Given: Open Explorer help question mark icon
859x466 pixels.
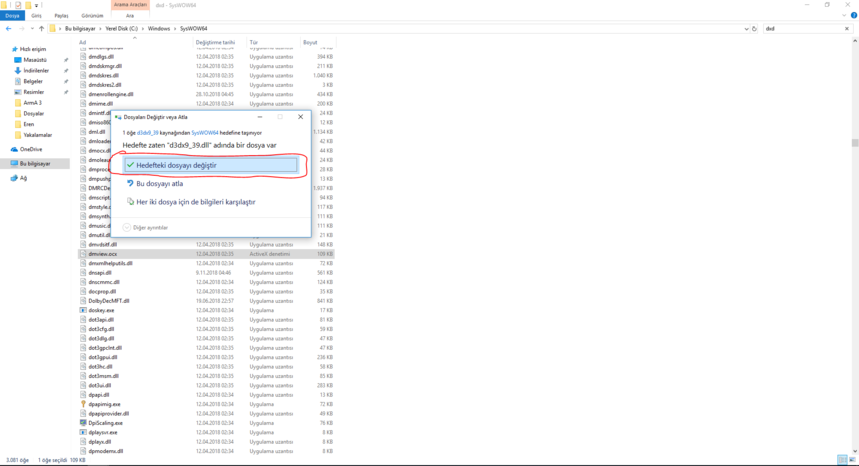Looking at the screenshot, I should [x=854, y=15].
